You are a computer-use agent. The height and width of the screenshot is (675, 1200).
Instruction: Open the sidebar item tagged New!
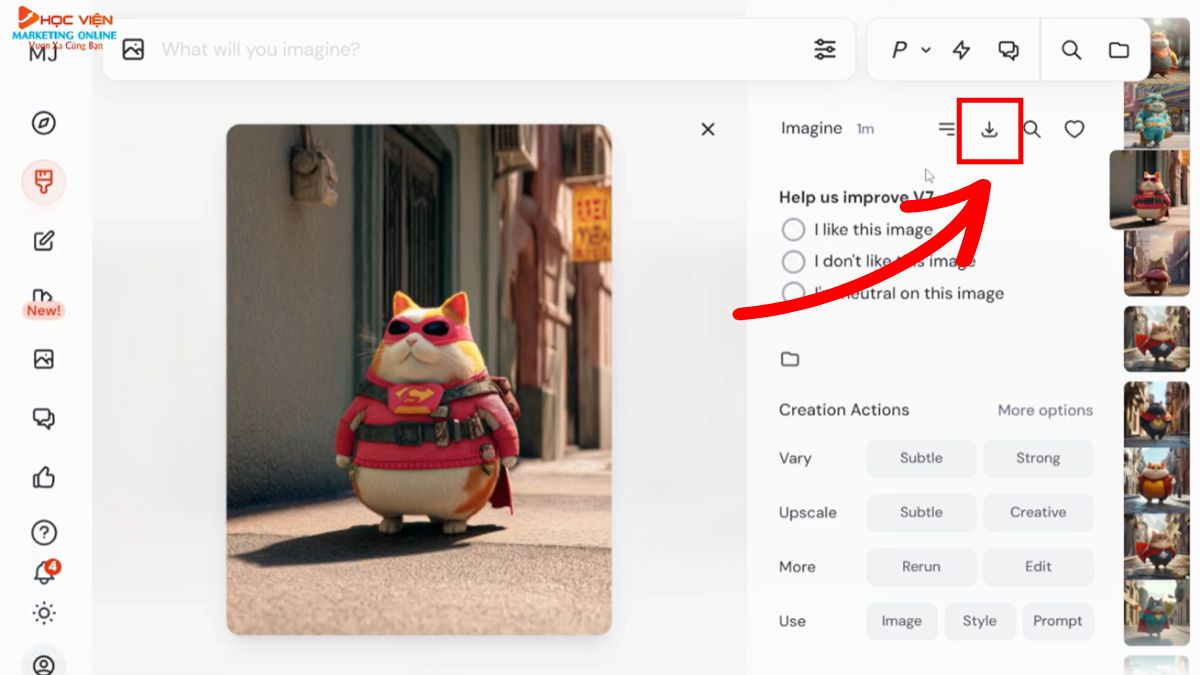pos(44,302)
